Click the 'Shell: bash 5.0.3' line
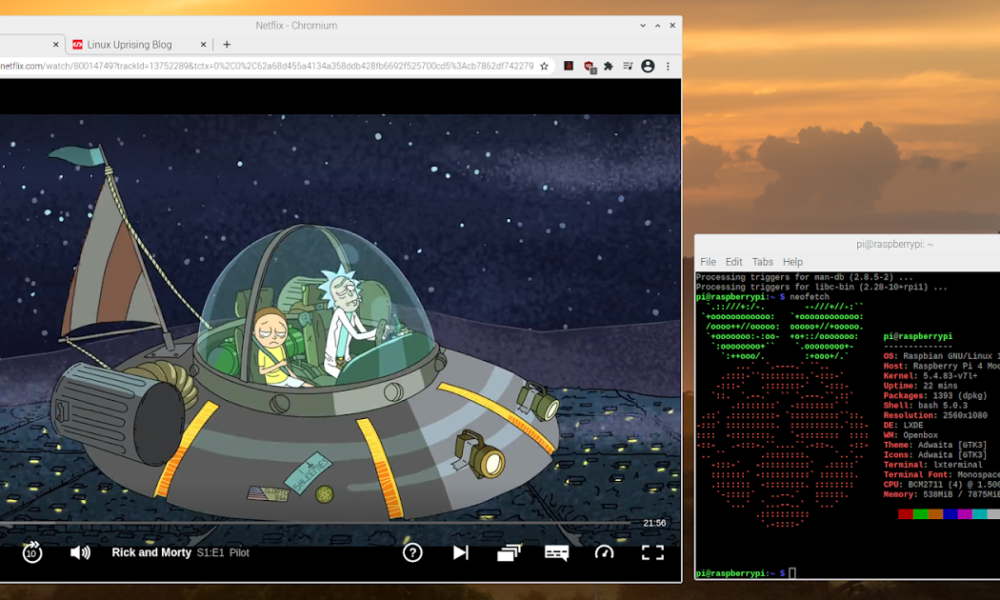1000x600 pixels. [925, 406]
